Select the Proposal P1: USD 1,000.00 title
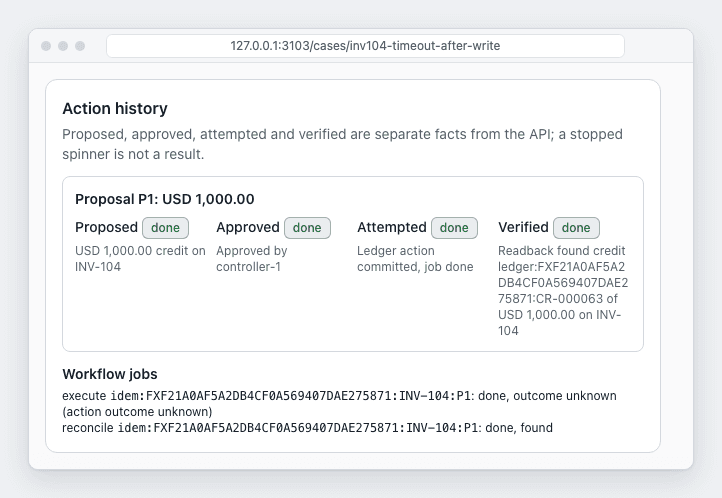The height and width of the screenshot is (498, 722). coord(164,199)
